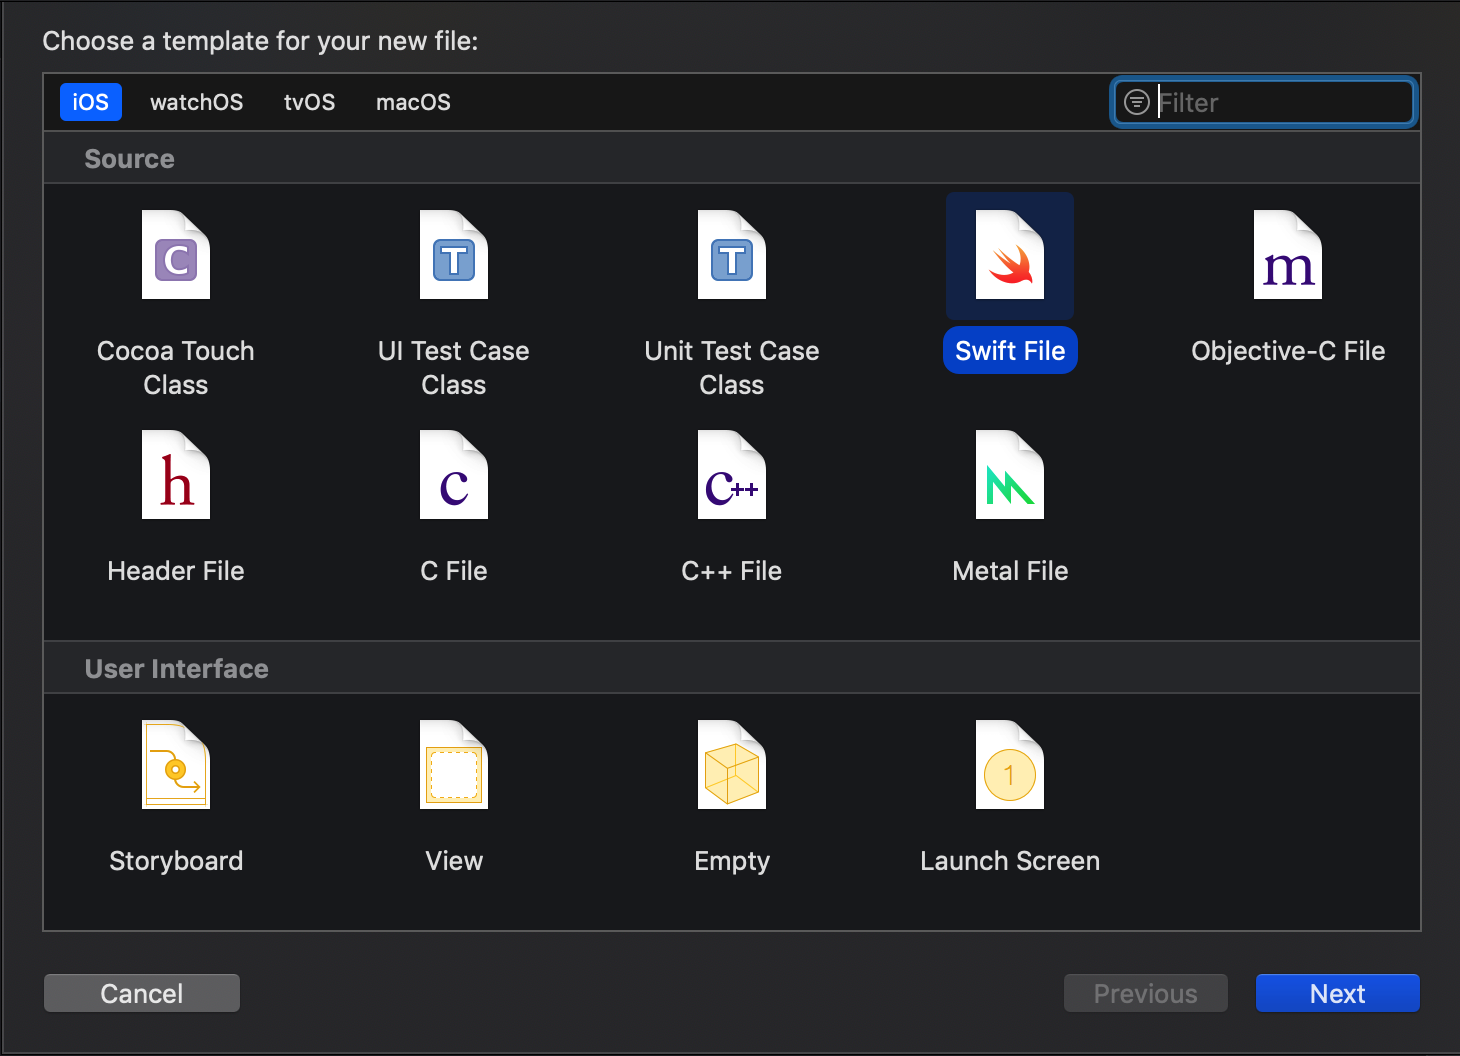Click the Metal File label
Viewport: 1460px width, 1056px height.
point(1010,571)
